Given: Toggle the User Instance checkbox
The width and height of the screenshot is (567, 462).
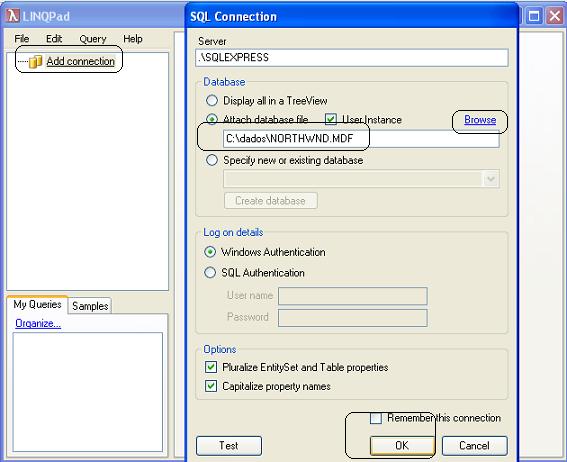Looking at the screenshot, I should 331,119.
